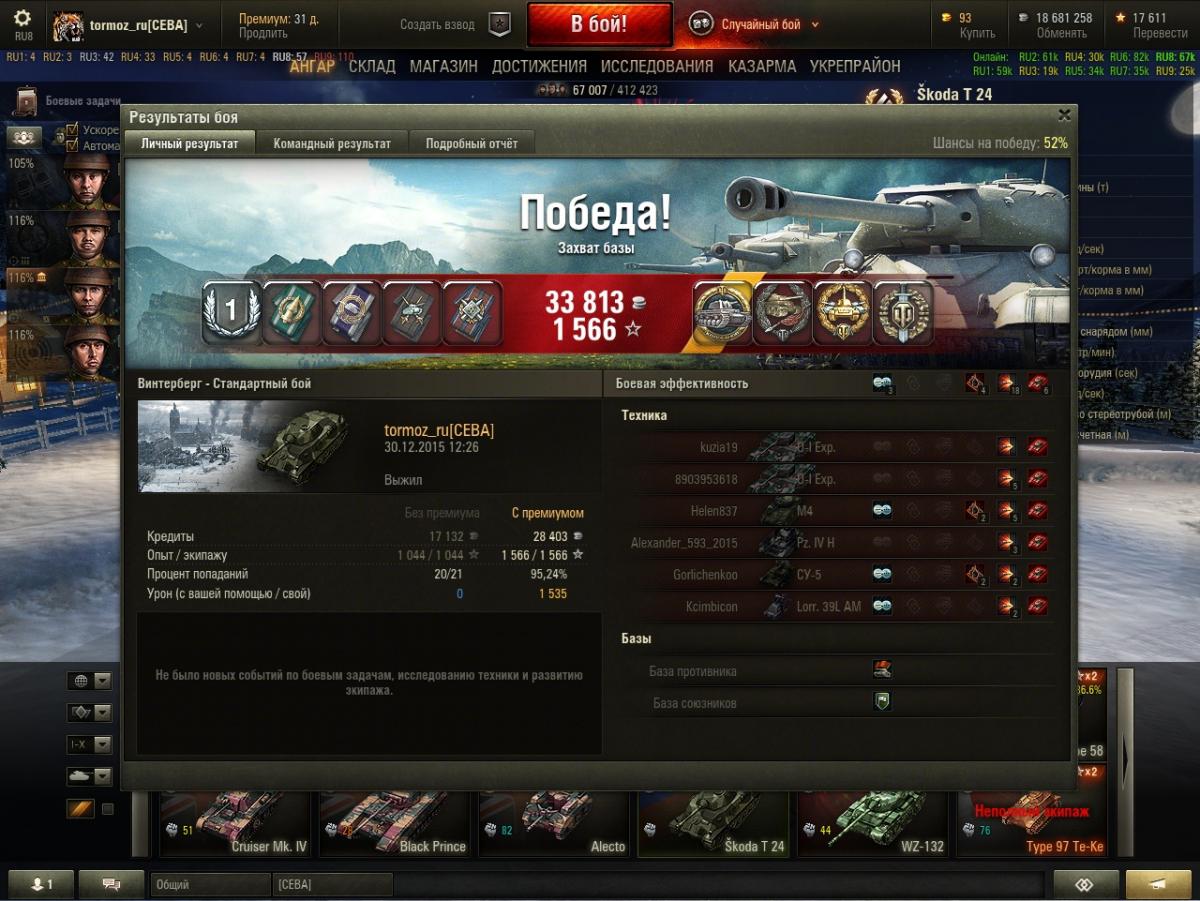Click the enemy base capture icon

pyautogui.click(x=882, y=670)
